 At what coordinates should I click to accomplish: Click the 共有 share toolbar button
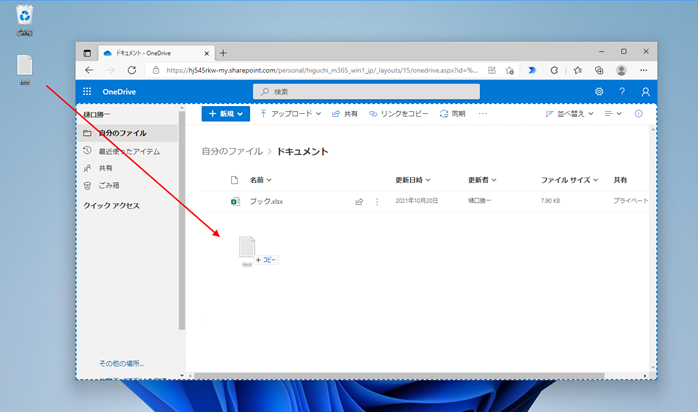pyautogui.click(x=345, y=114)
